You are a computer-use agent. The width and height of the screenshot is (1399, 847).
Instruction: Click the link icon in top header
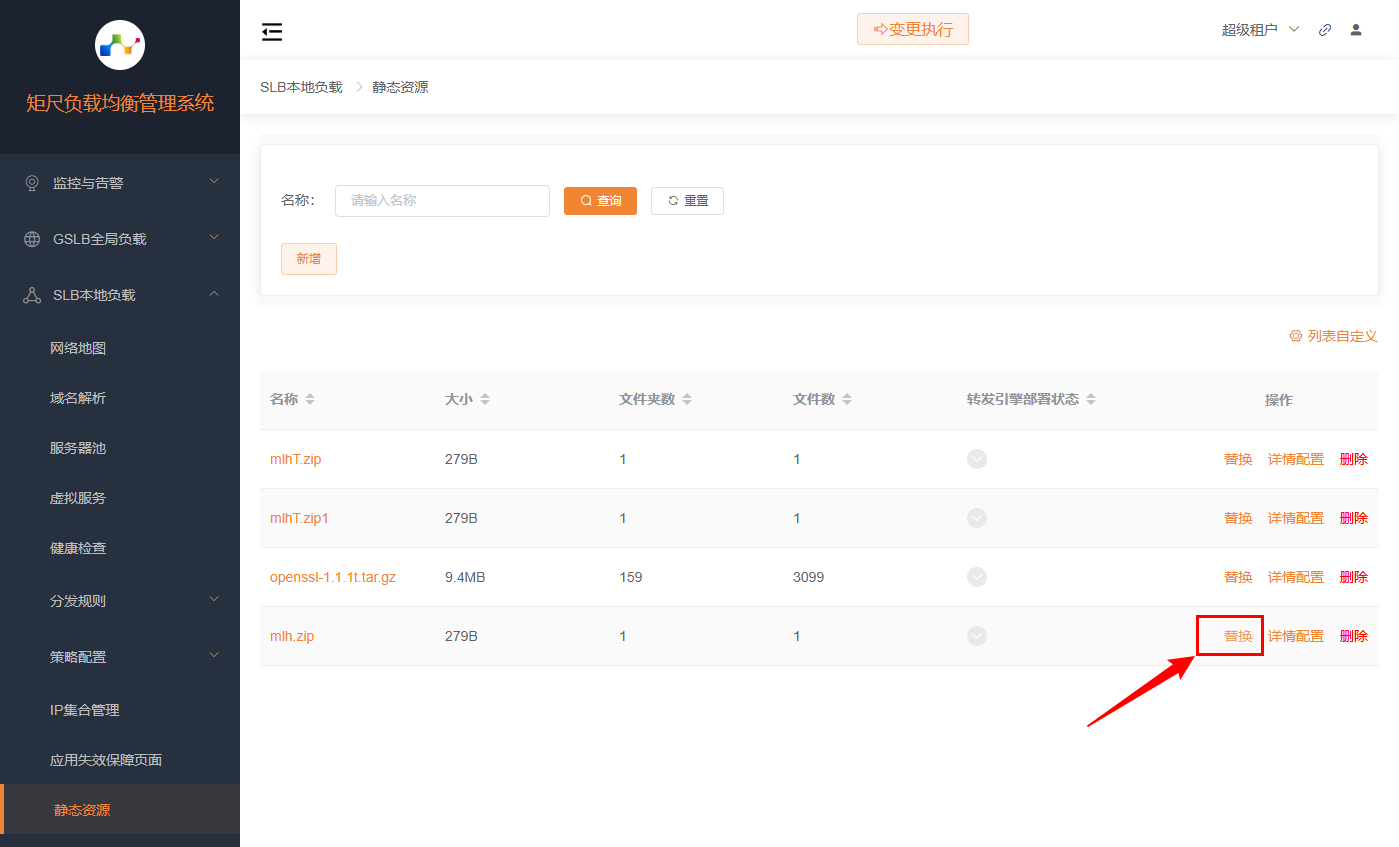(x=1325, y=30)
